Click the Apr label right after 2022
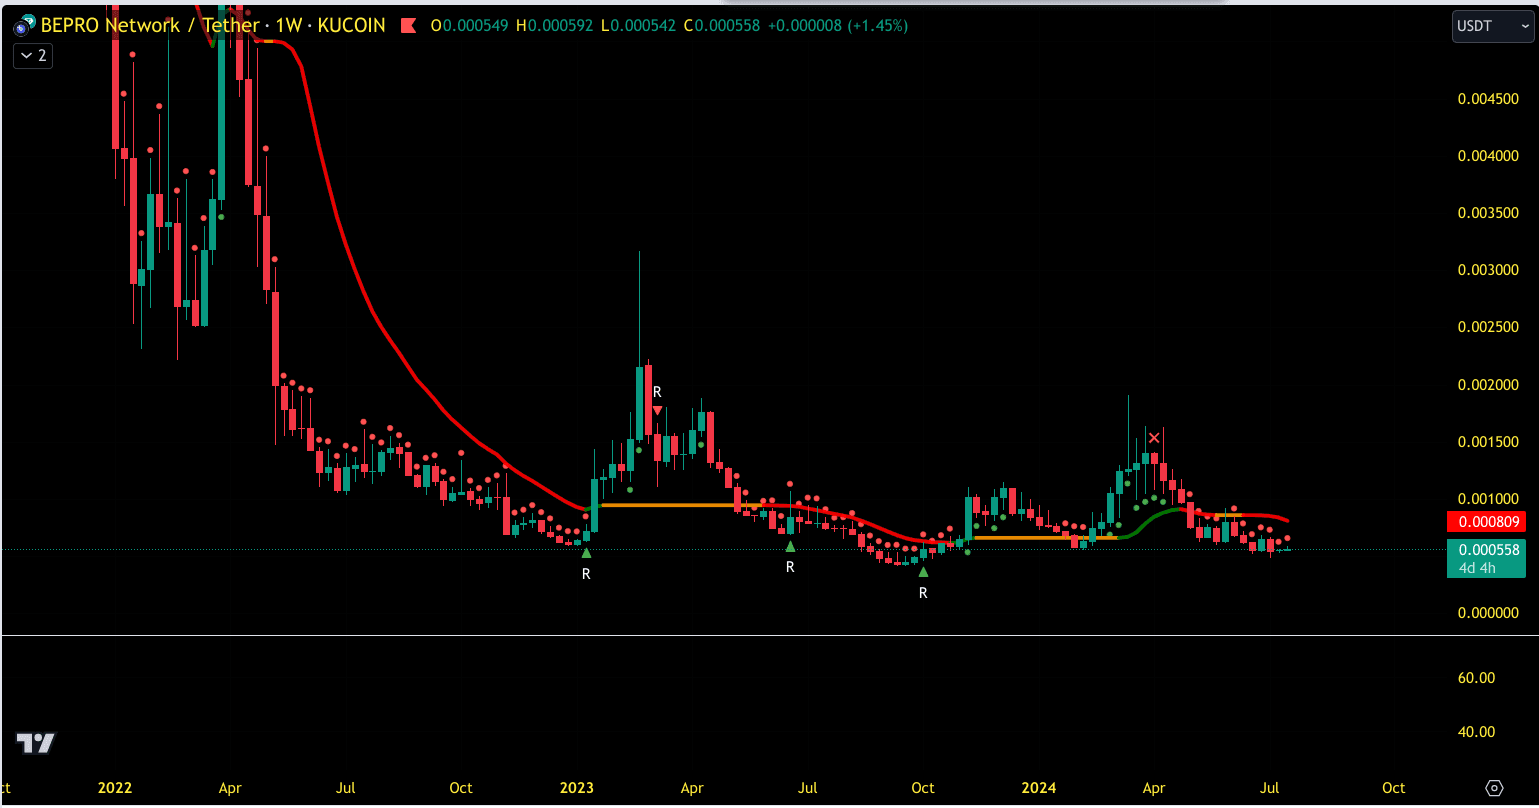This screenshot has height=808, width=1539. click(230, 788)
